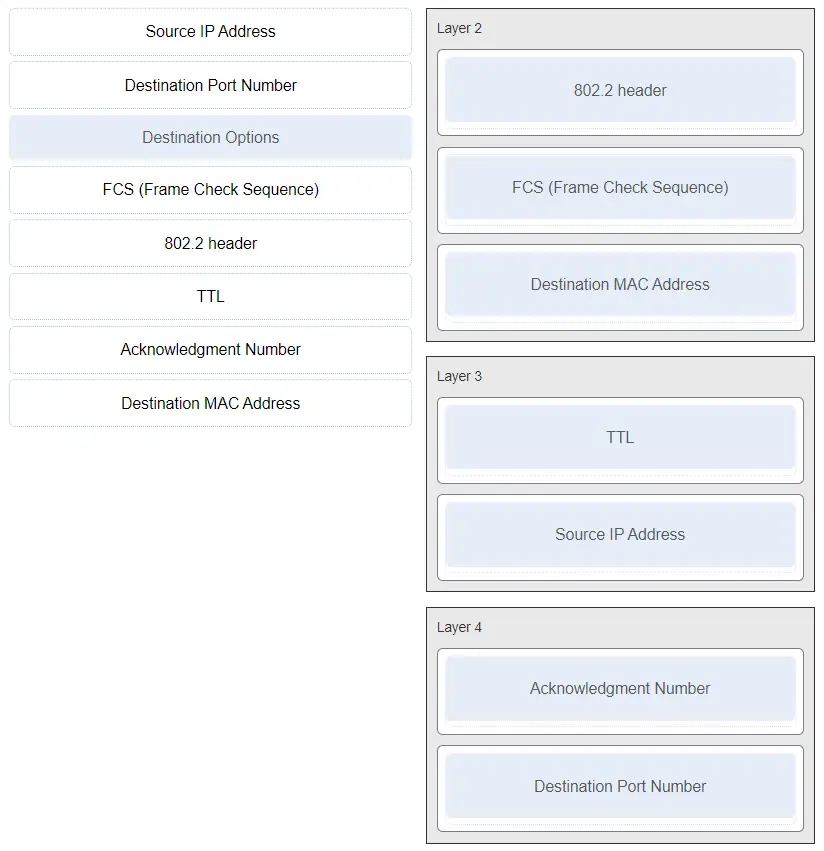The width and height of the screenshot is (824, 851).
Task: Select Acknowledgment Number placed under Layer 4
Action: pos(620,689)
